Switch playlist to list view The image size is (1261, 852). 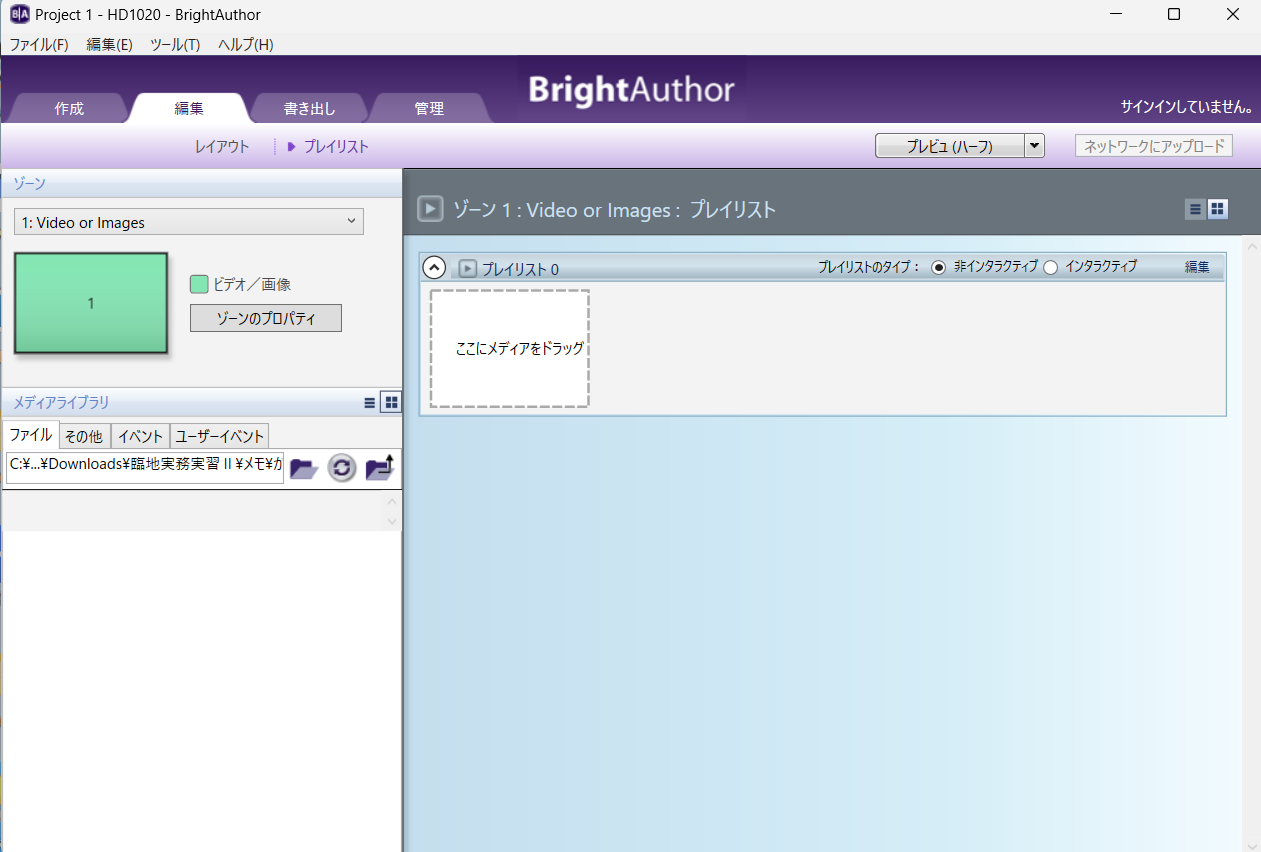[x=1194, y=209]
